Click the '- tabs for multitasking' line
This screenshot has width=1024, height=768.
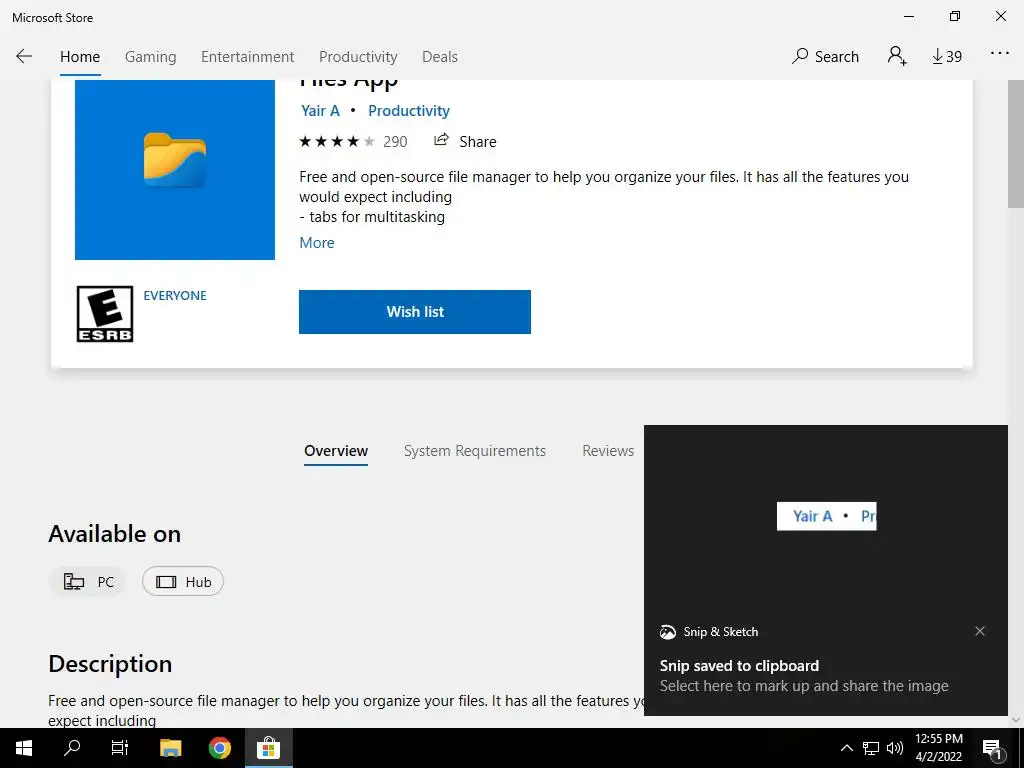tap(372, 217)
